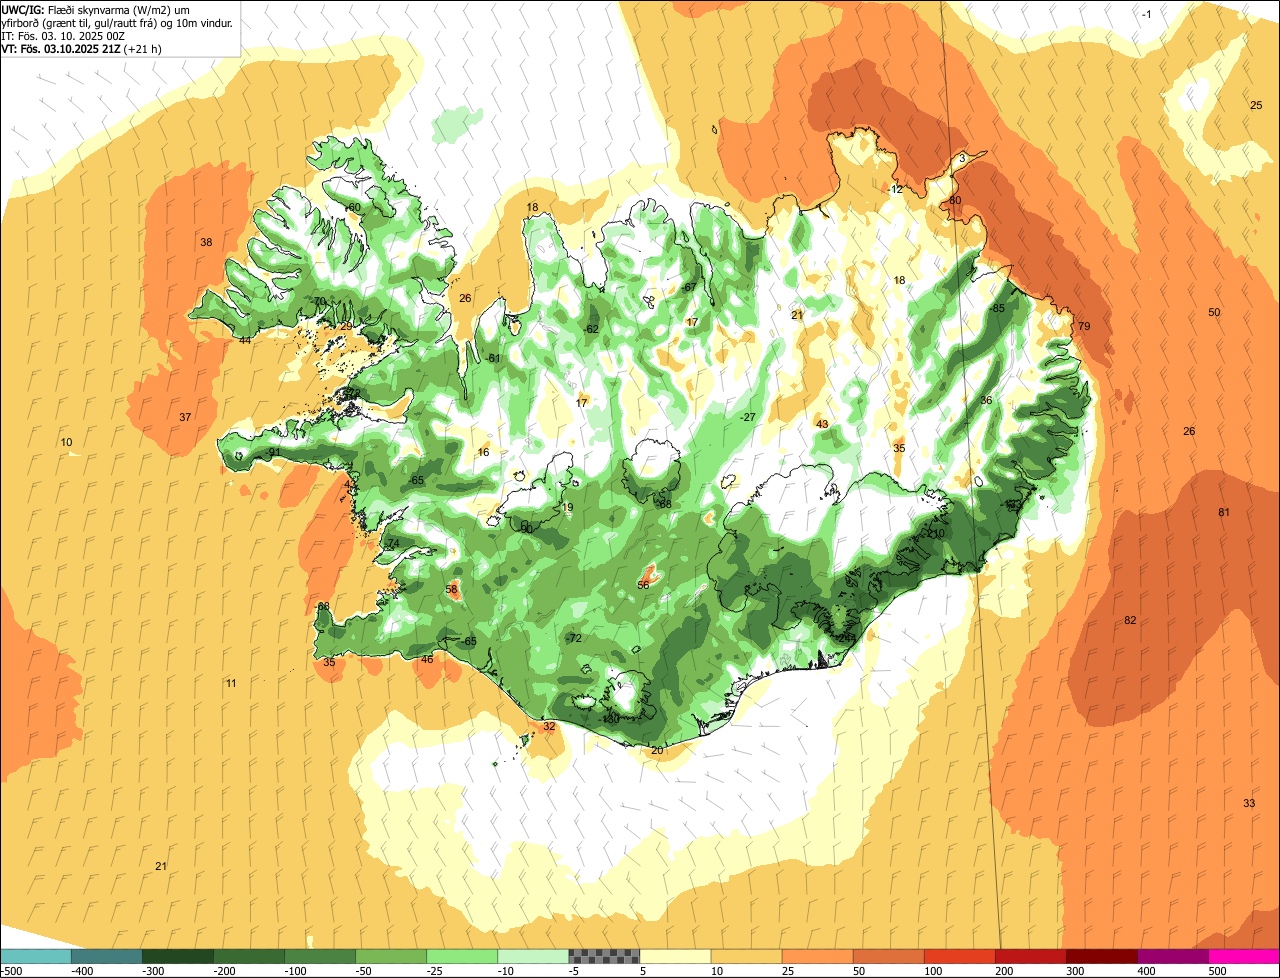The width and height of the screenshot is (1280, 978).
Task: Click the legend swatch between -500 and -400
Action: (35, 956)
